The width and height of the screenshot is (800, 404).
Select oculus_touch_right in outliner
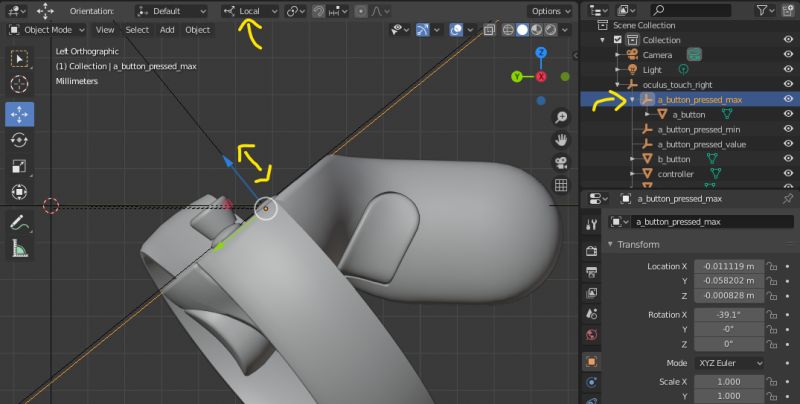(678, 85)
